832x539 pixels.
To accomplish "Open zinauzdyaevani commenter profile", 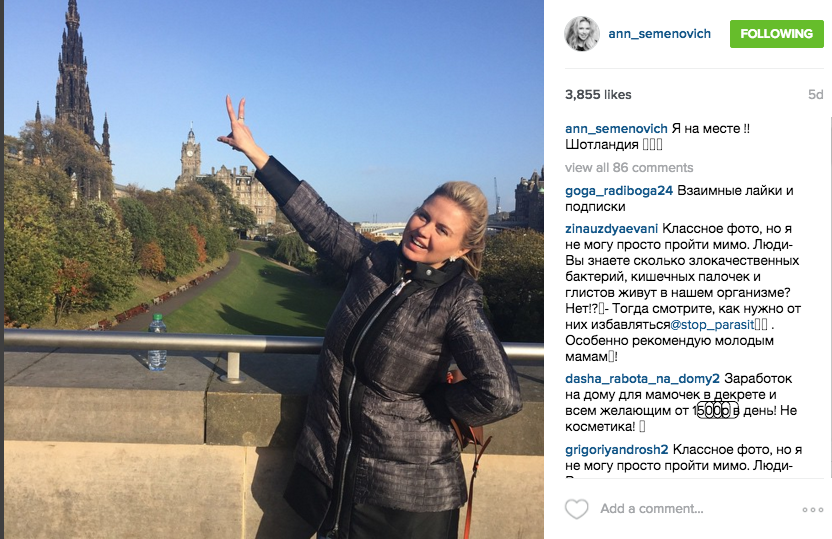I will pyautogui.click(x=611, y=229).
